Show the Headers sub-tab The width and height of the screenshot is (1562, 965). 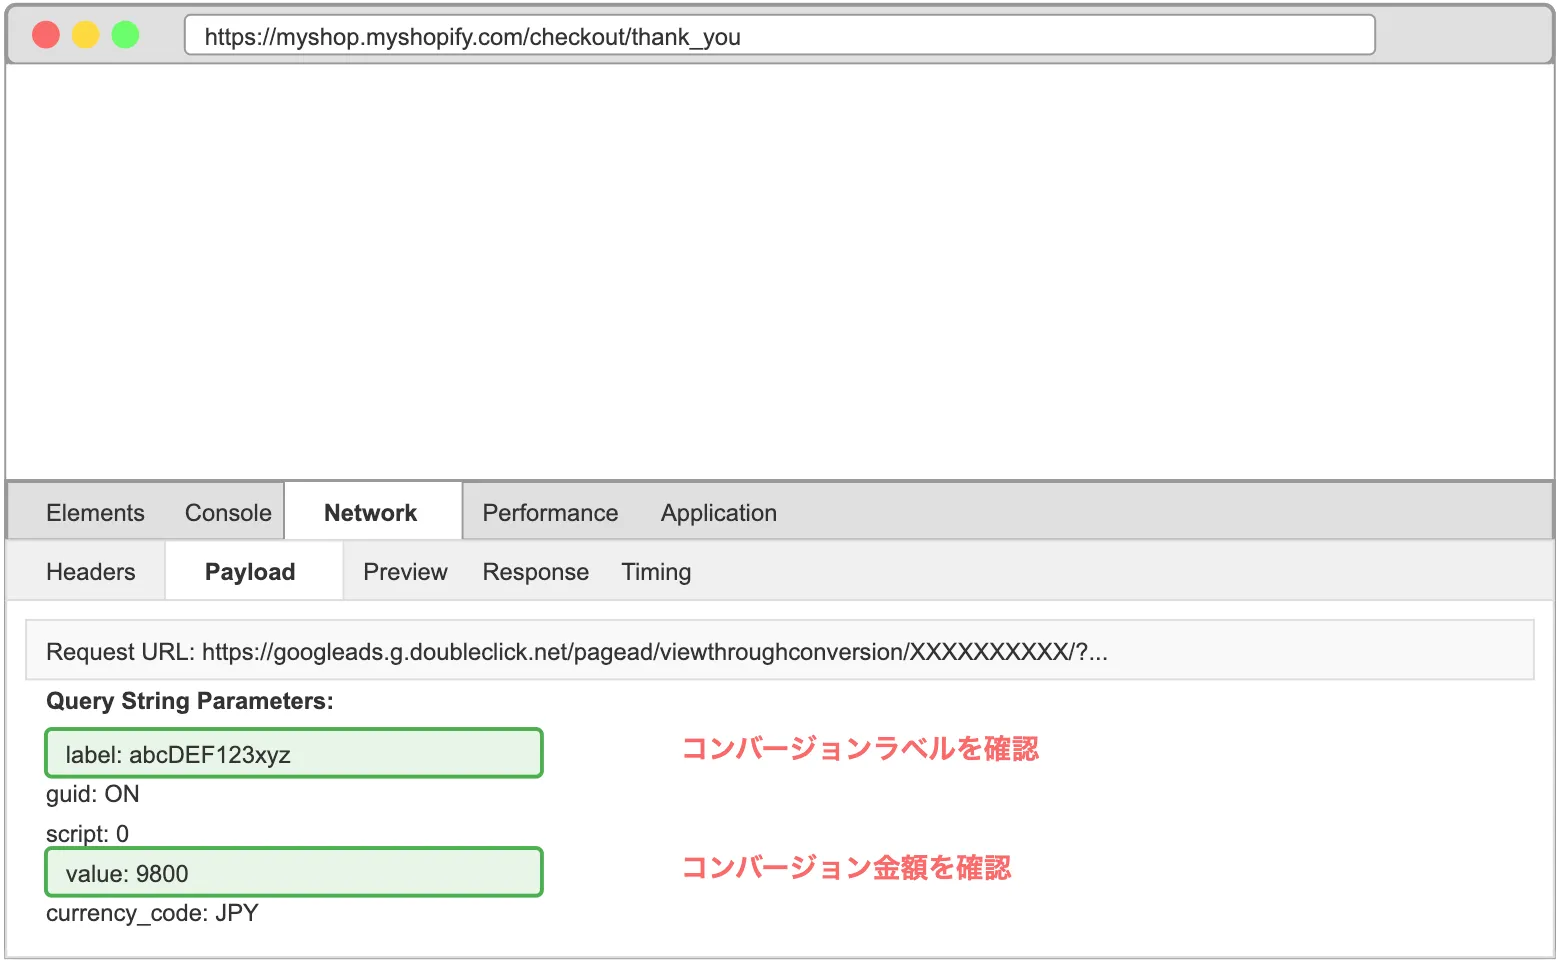(x=90, y=572)
